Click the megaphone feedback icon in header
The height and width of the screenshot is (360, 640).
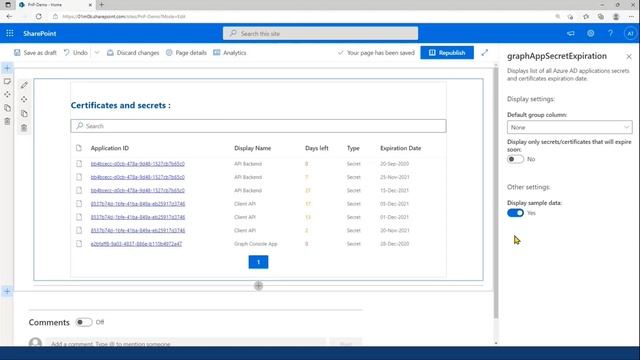tap(571, 33)
